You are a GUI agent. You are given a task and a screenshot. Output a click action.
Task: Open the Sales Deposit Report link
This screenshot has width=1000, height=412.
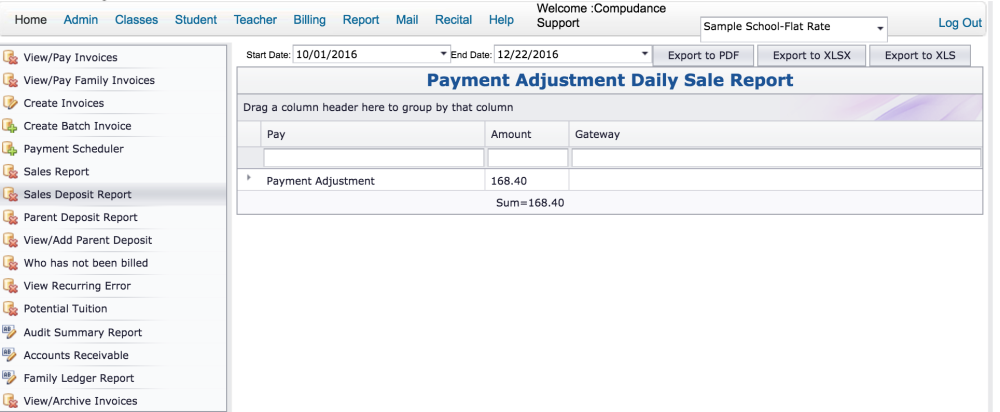(x=77, y=195)
